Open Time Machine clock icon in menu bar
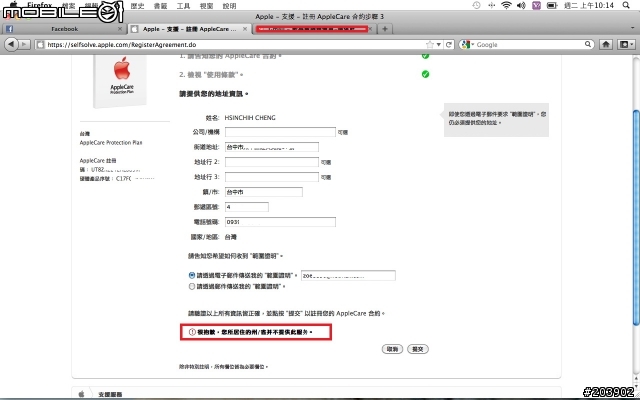This screenshot has height=400, width=640. (476, 5)
